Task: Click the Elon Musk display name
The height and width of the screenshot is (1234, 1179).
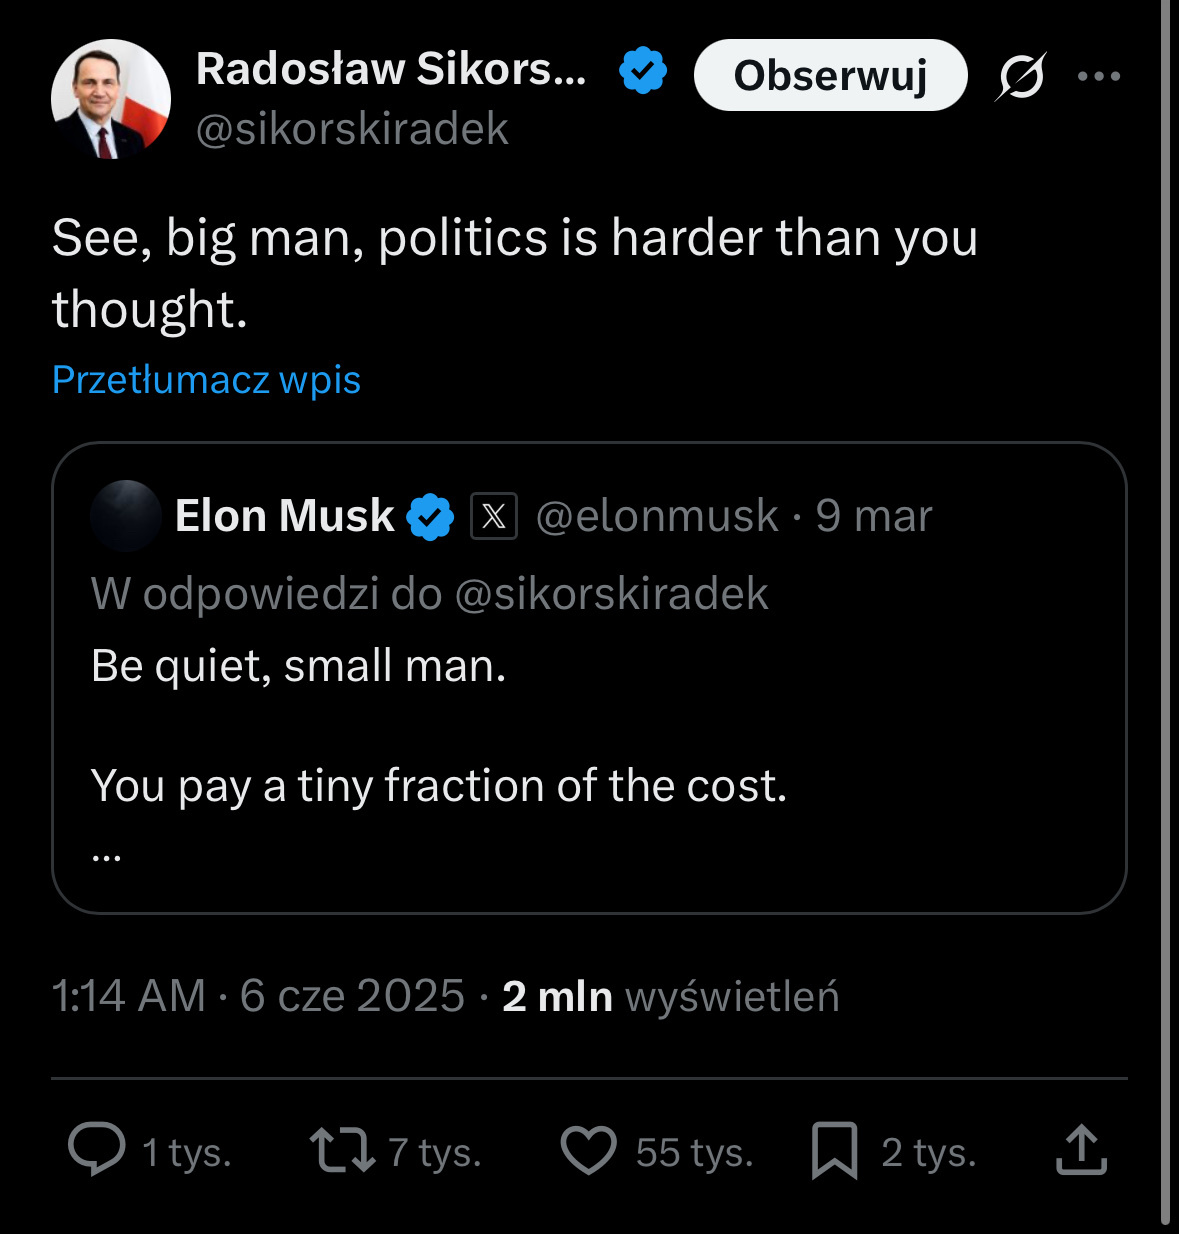Action: point(285,516)
